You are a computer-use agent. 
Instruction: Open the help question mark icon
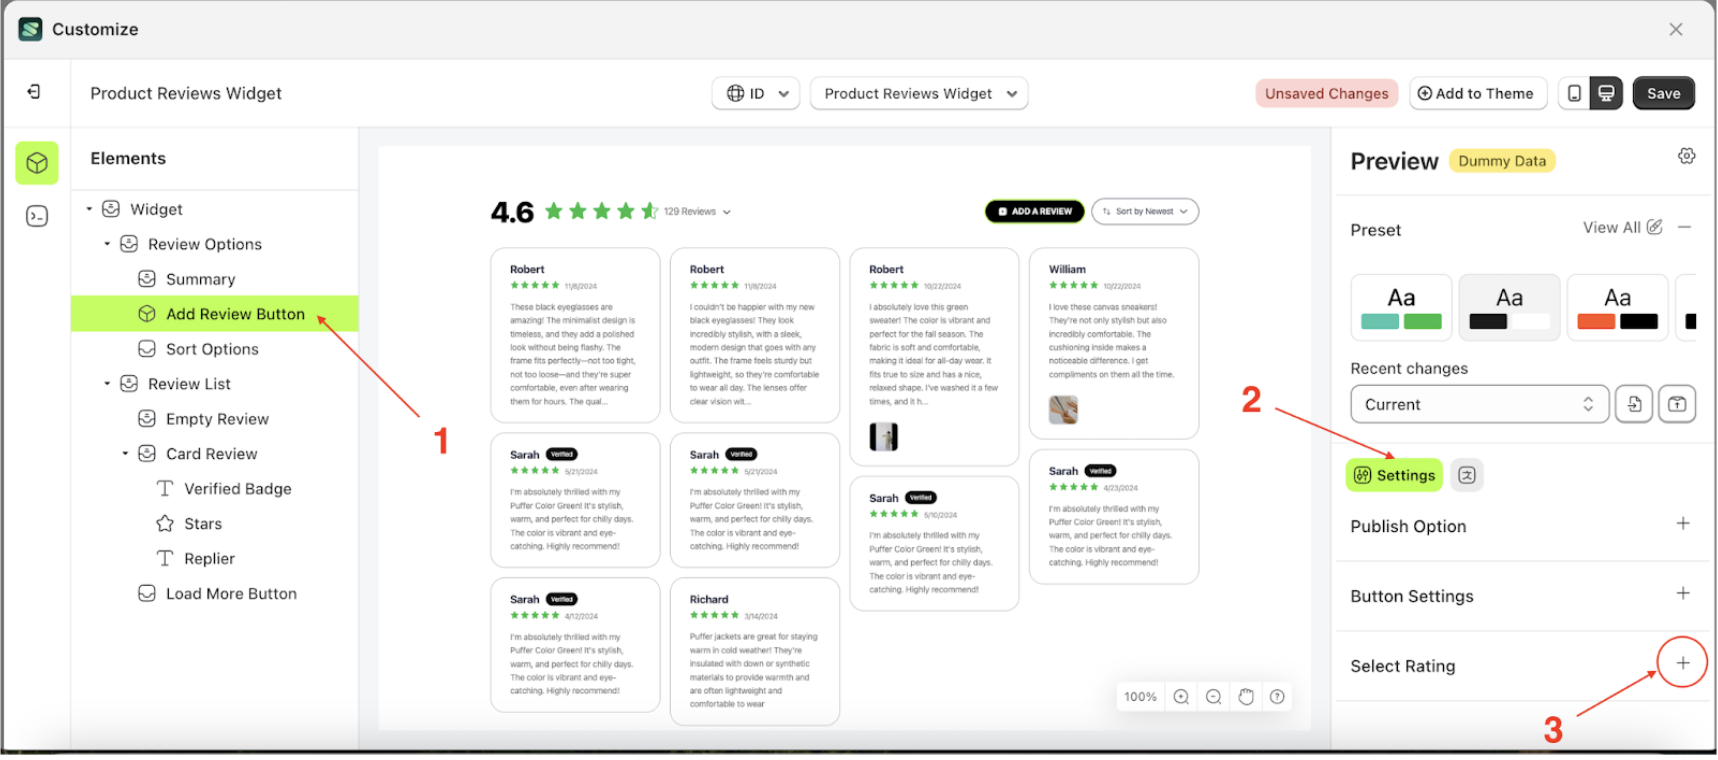pyautogui.click(x=1277, y=697)
